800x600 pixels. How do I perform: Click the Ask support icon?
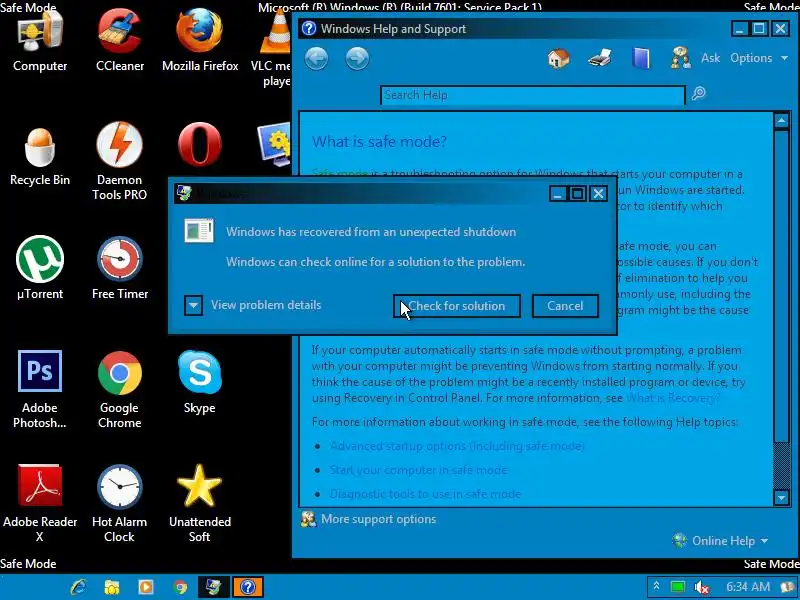pos(681,58)
